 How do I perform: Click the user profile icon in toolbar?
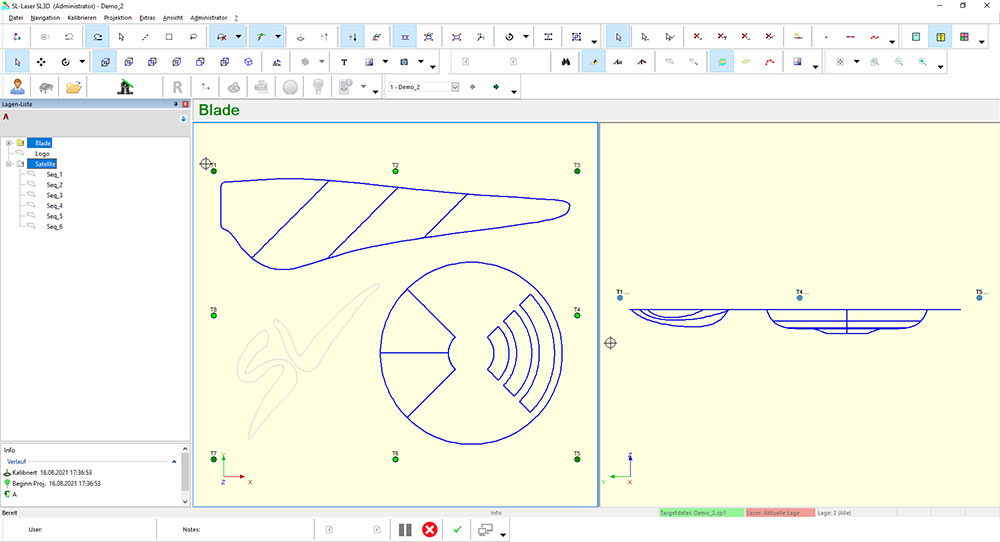(x=18, y=87)
